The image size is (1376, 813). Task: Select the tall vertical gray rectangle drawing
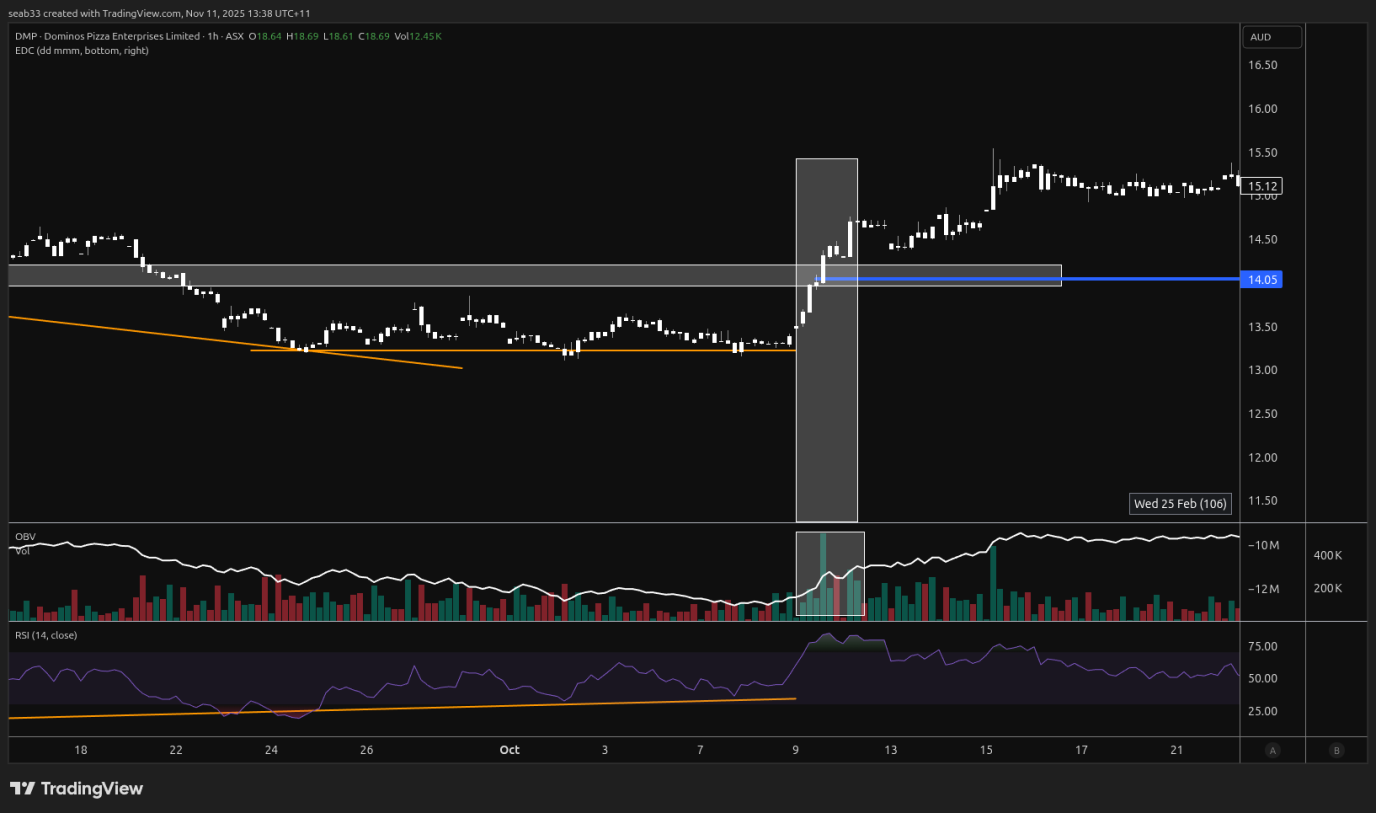click(x=826, y=450)
